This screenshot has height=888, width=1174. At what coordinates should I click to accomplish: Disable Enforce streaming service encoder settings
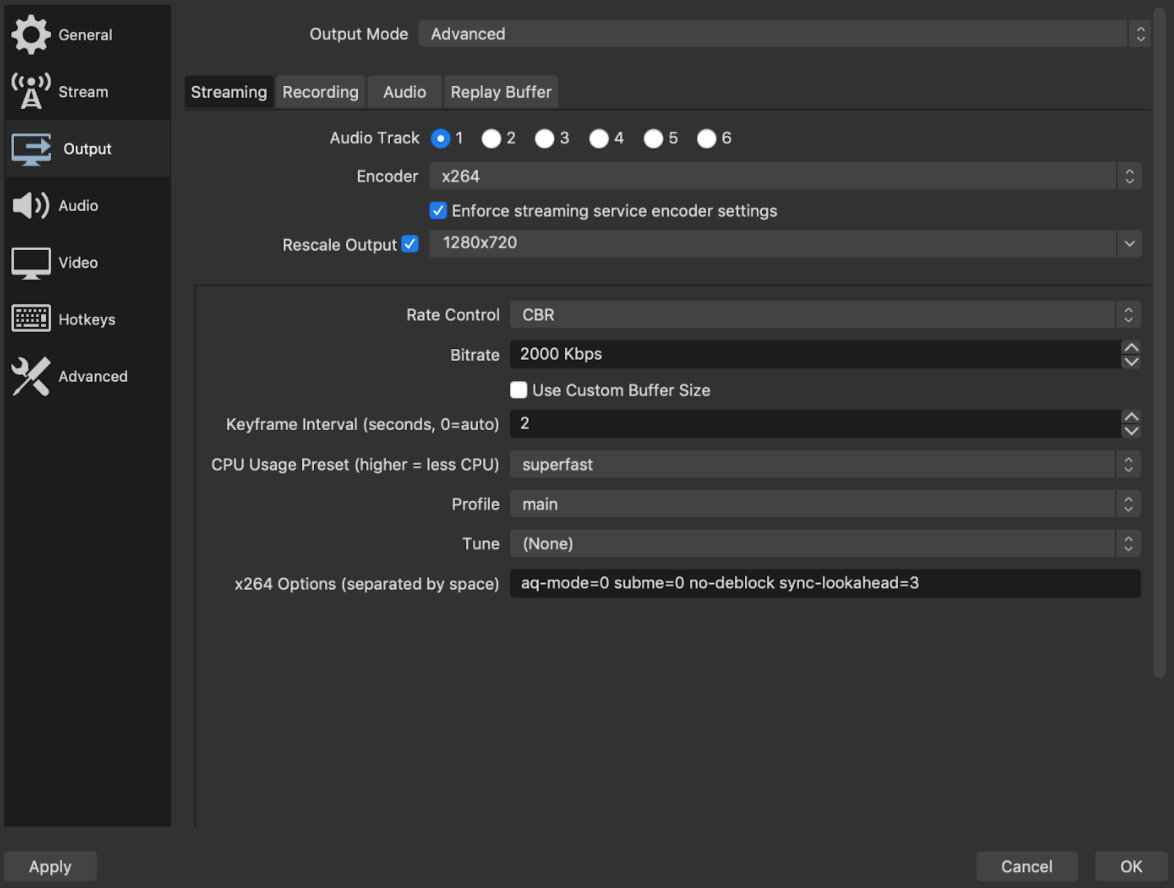pos(438,211)
